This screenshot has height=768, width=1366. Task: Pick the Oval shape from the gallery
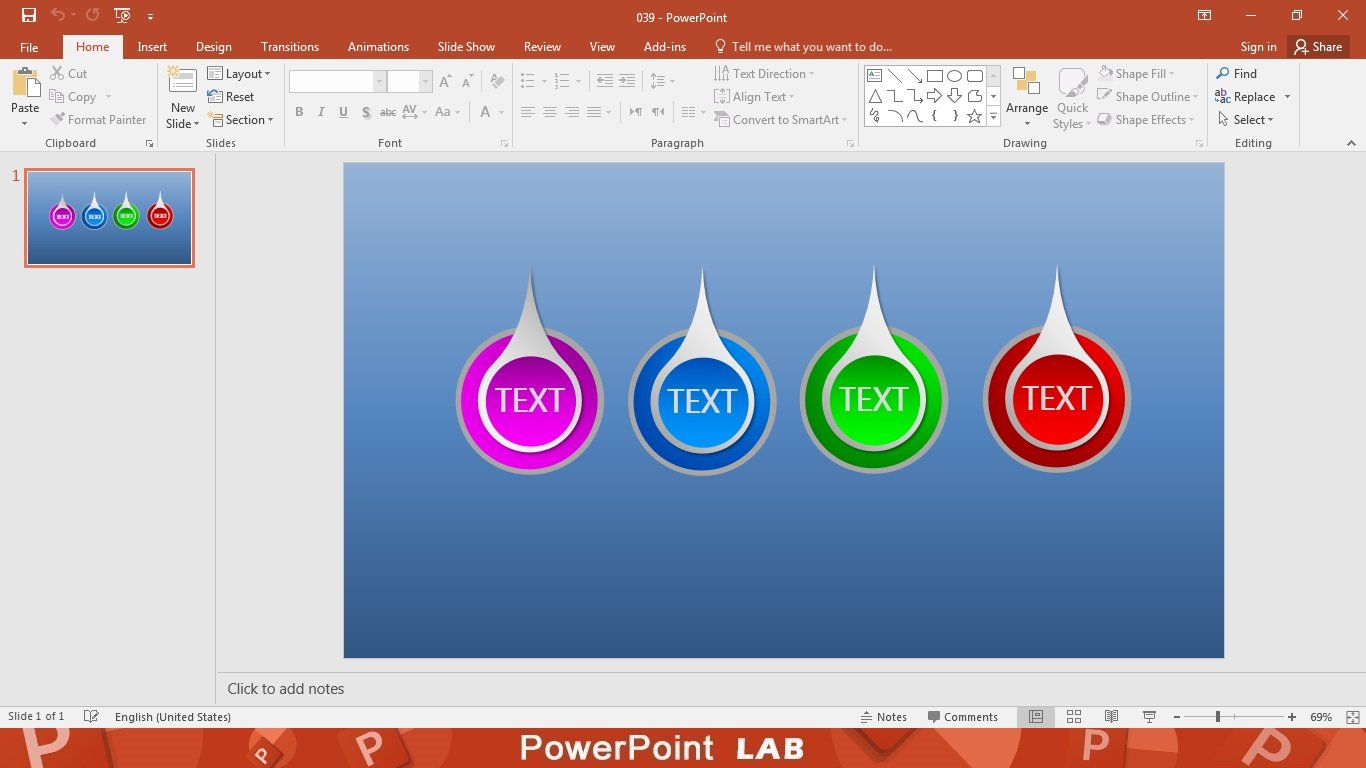click(954, 76)
